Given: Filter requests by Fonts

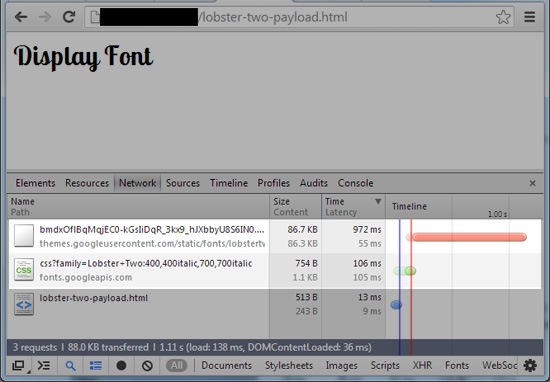Looking at the screenshot, I should [x=457, y=366].
